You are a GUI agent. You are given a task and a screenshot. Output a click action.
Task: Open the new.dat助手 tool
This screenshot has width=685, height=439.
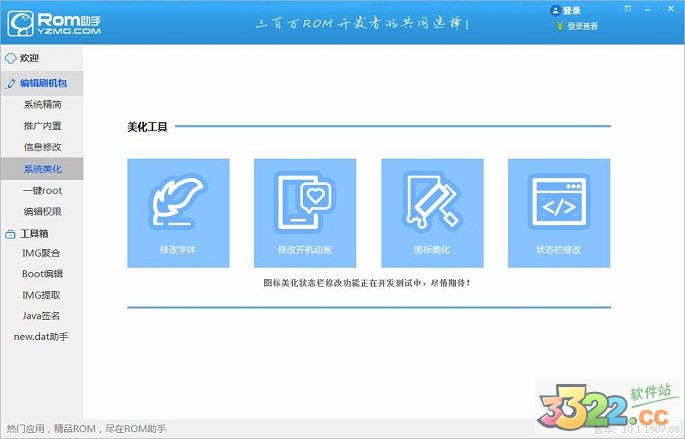(x=42, y=337)
